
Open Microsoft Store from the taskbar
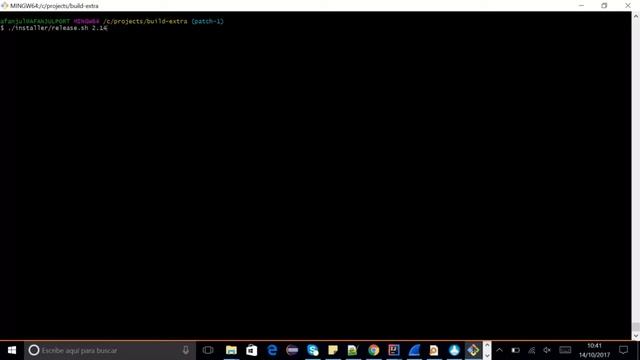click(x=251, y=350)
